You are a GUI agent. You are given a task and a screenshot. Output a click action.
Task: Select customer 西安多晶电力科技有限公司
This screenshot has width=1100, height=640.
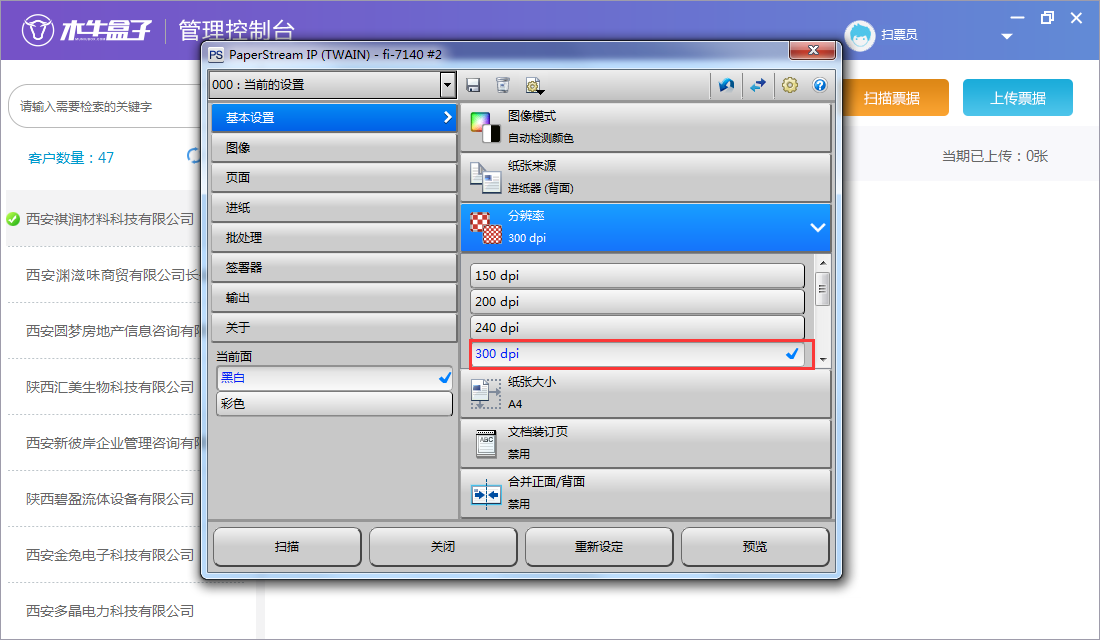tap(110, 611)
